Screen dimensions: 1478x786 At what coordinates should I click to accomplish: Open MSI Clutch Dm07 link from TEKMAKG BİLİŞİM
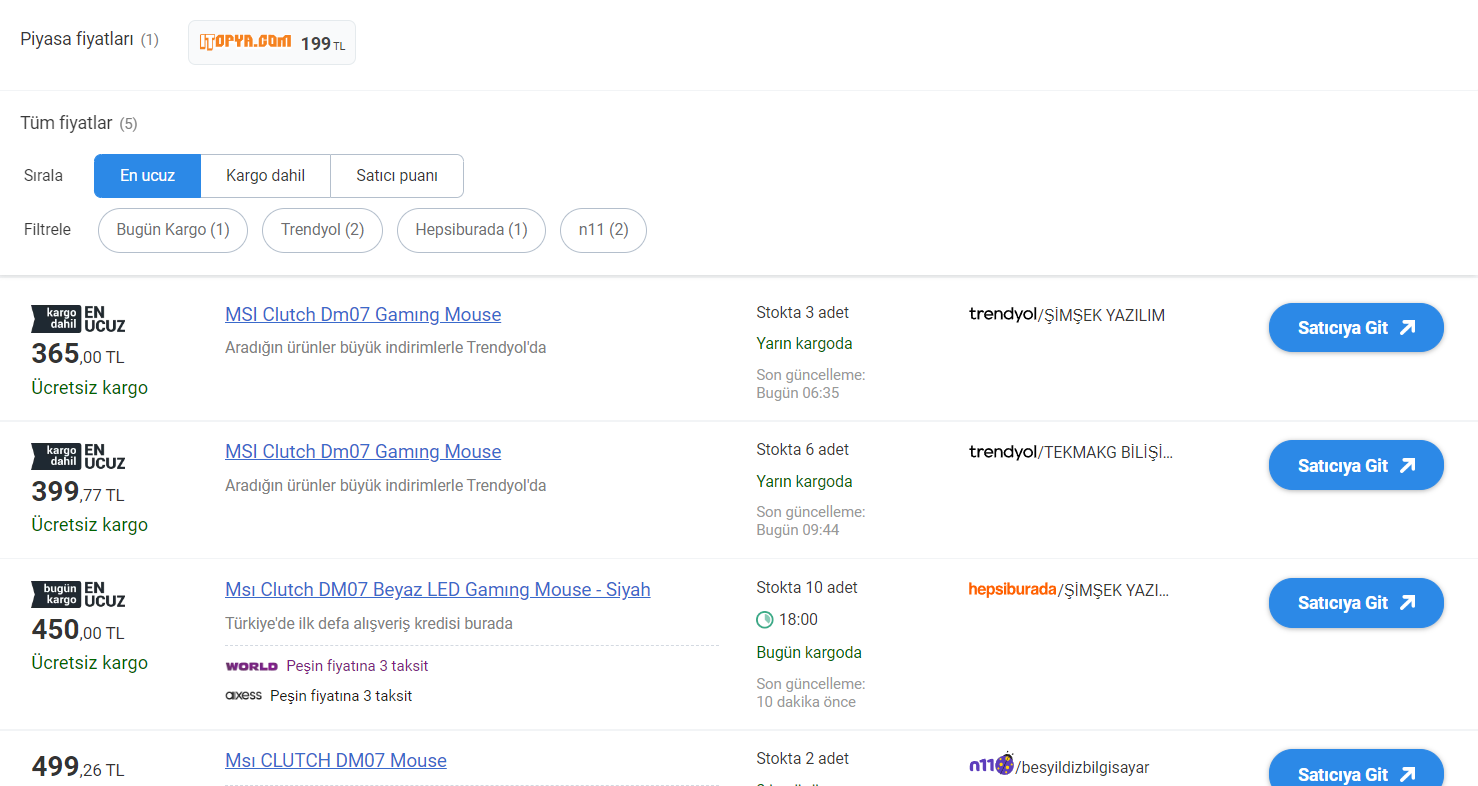point(363,452)
